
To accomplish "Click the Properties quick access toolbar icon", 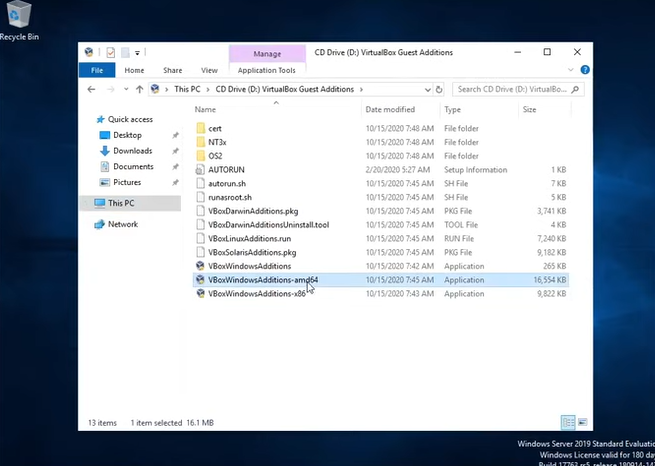I will (111, 52).
